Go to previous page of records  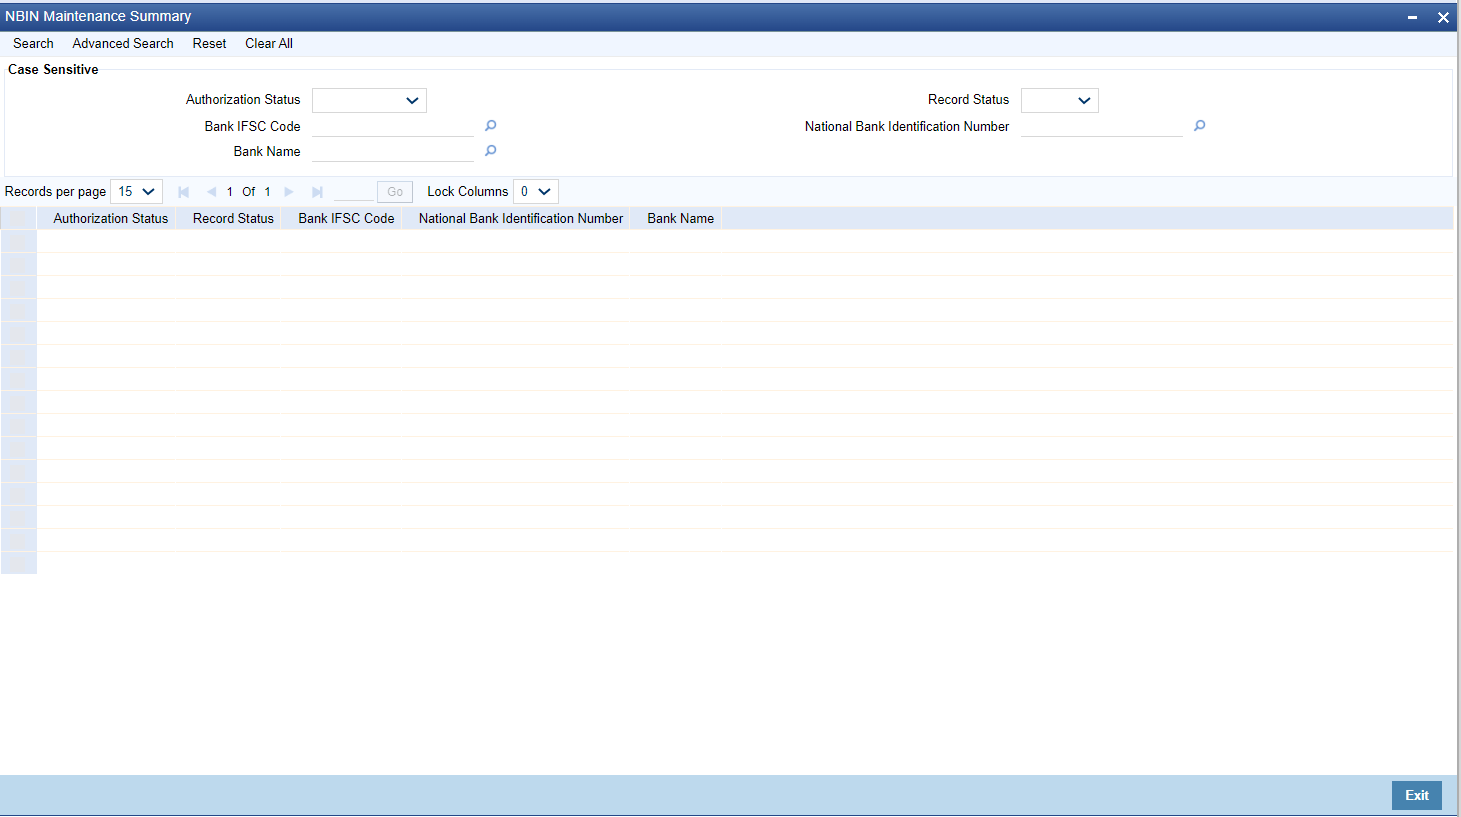coord(211,192)
